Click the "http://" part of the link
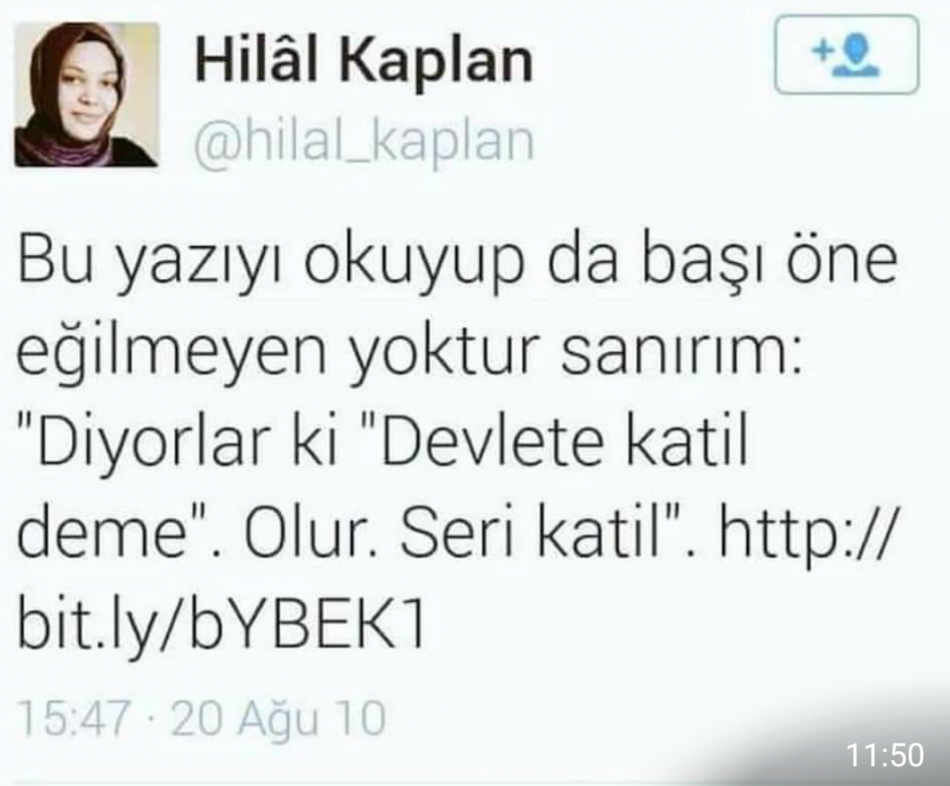Screen dimensions: 950x786 (806, 533)
